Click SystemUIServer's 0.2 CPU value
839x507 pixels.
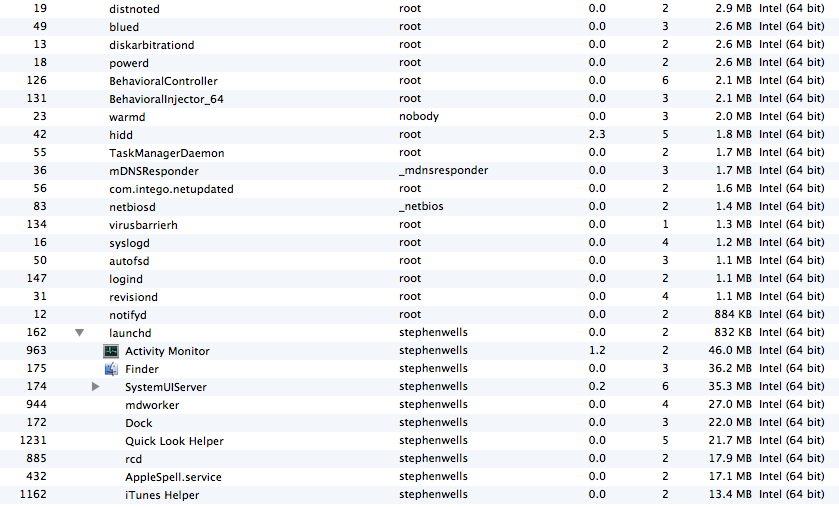click(597, 386)
